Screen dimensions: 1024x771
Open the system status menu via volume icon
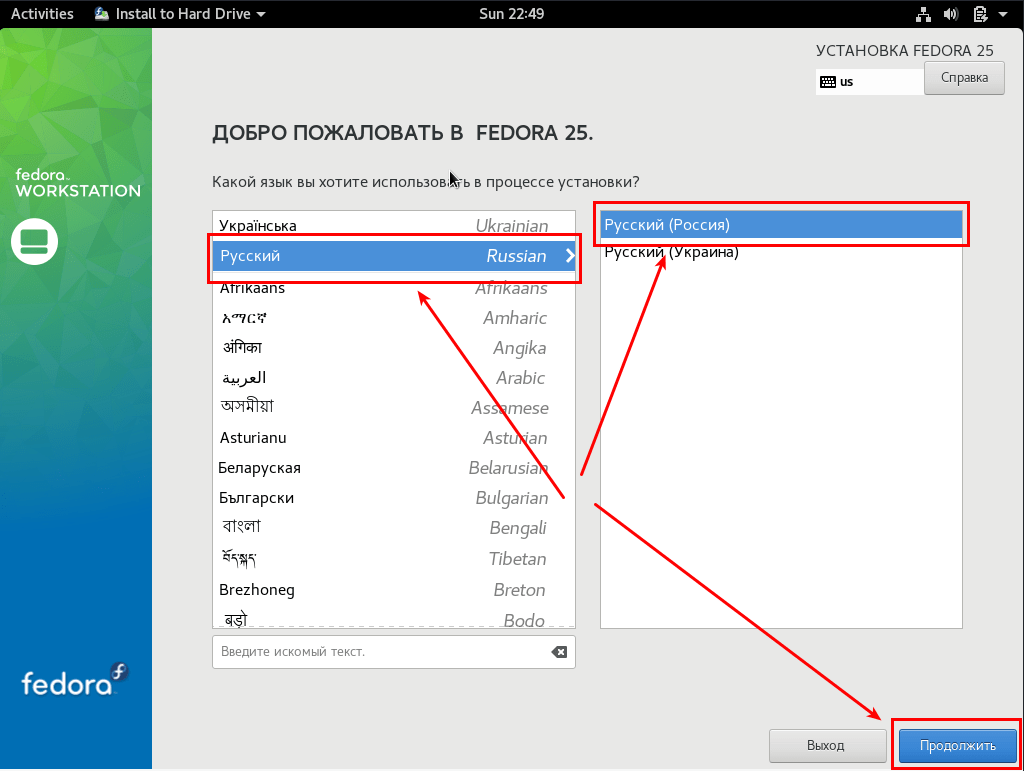click(x=951, y=14)
